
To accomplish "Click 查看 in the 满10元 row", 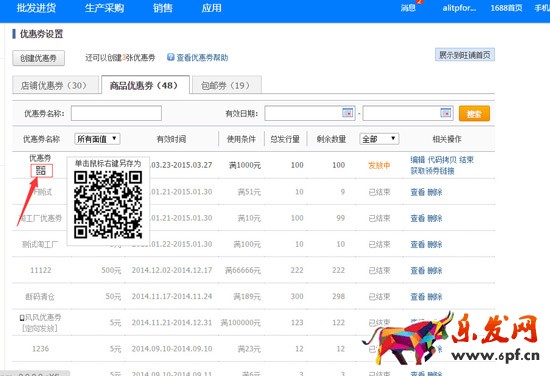I will [417, 218].
